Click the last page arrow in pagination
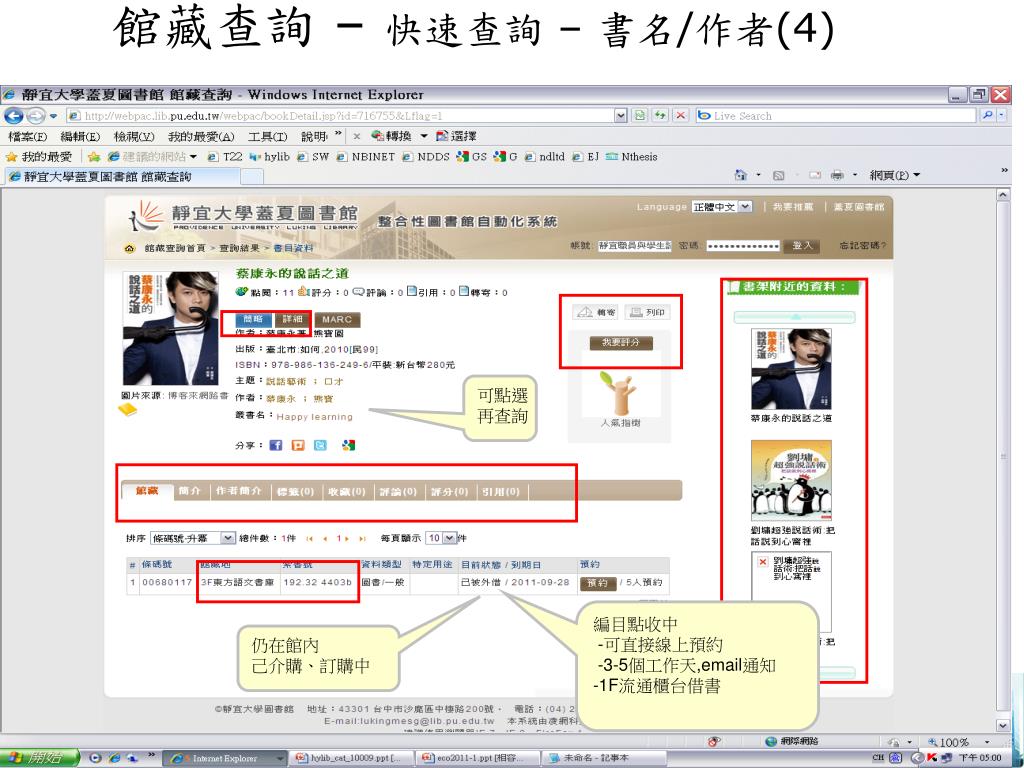1024x768 pixels. click(x=362, y=539)
